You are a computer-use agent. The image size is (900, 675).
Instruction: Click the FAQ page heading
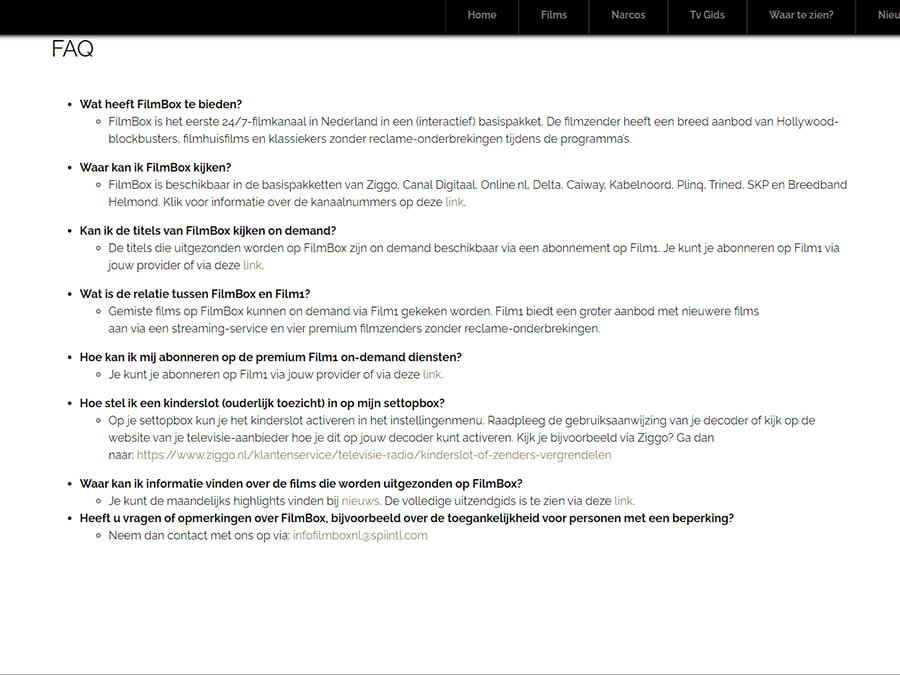click(x=72, y=49)
